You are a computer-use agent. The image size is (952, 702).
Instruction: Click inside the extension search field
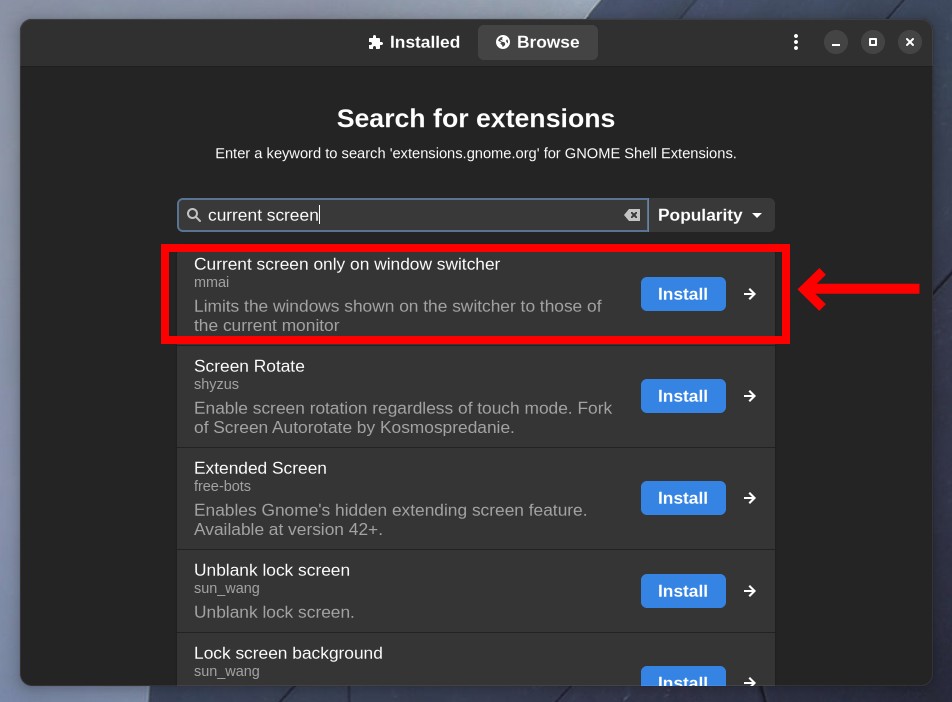click(x=413, y=215)
